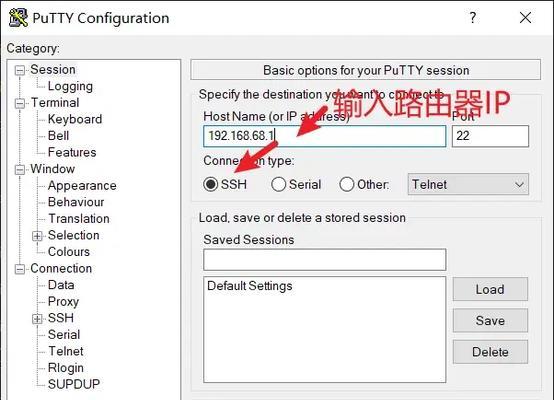Open the SSH category in tree
Screen dimensions: 554x400
pos(61,318)
